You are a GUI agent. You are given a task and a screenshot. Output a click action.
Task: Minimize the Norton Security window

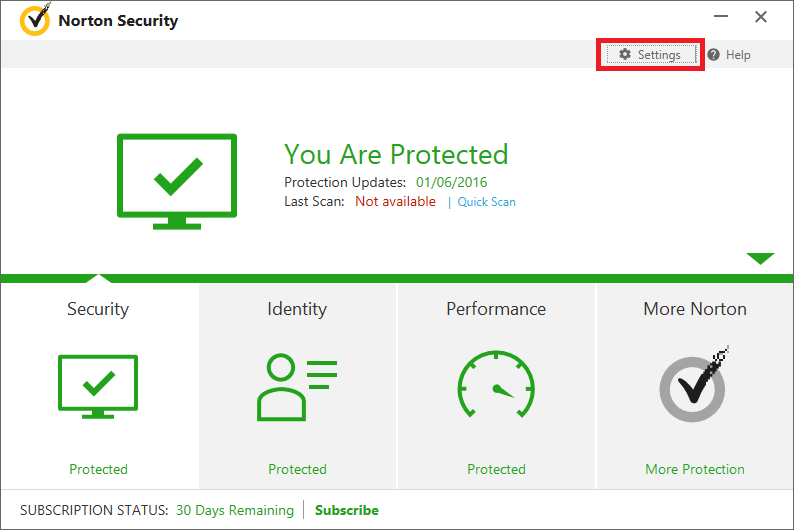point(720,18)
